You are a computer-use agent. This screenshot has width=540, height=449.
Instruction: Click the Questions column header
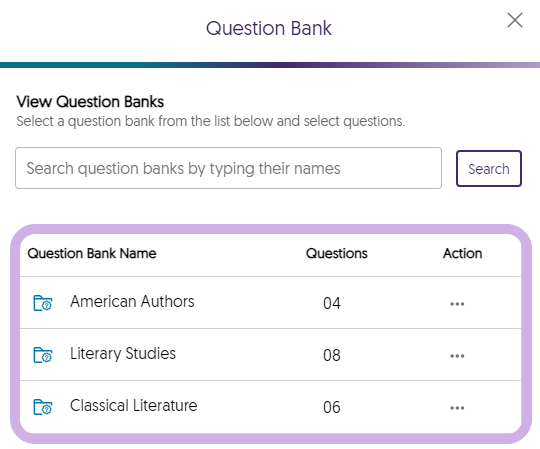click(336, 253)
